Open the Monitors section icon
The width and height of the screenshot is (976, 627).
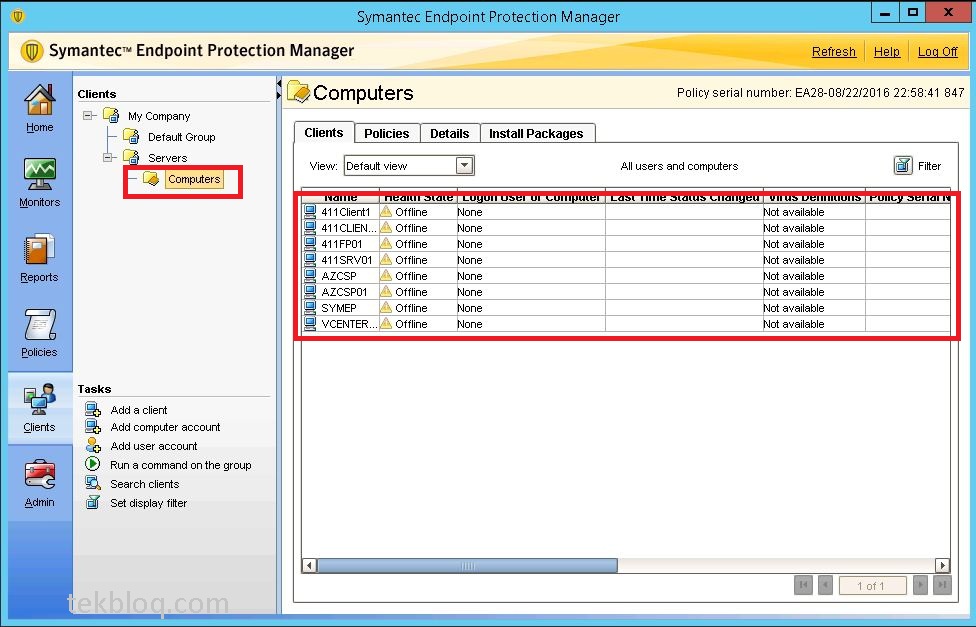[40, 175]
